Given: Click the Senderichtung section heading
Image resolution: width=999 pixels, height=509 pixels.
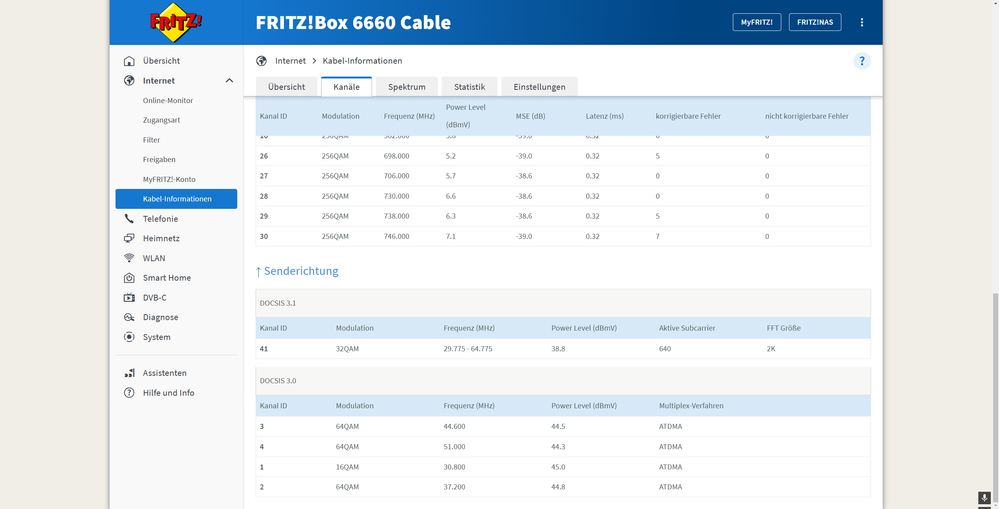Looking at the screenshot, I should coord(297,271).
